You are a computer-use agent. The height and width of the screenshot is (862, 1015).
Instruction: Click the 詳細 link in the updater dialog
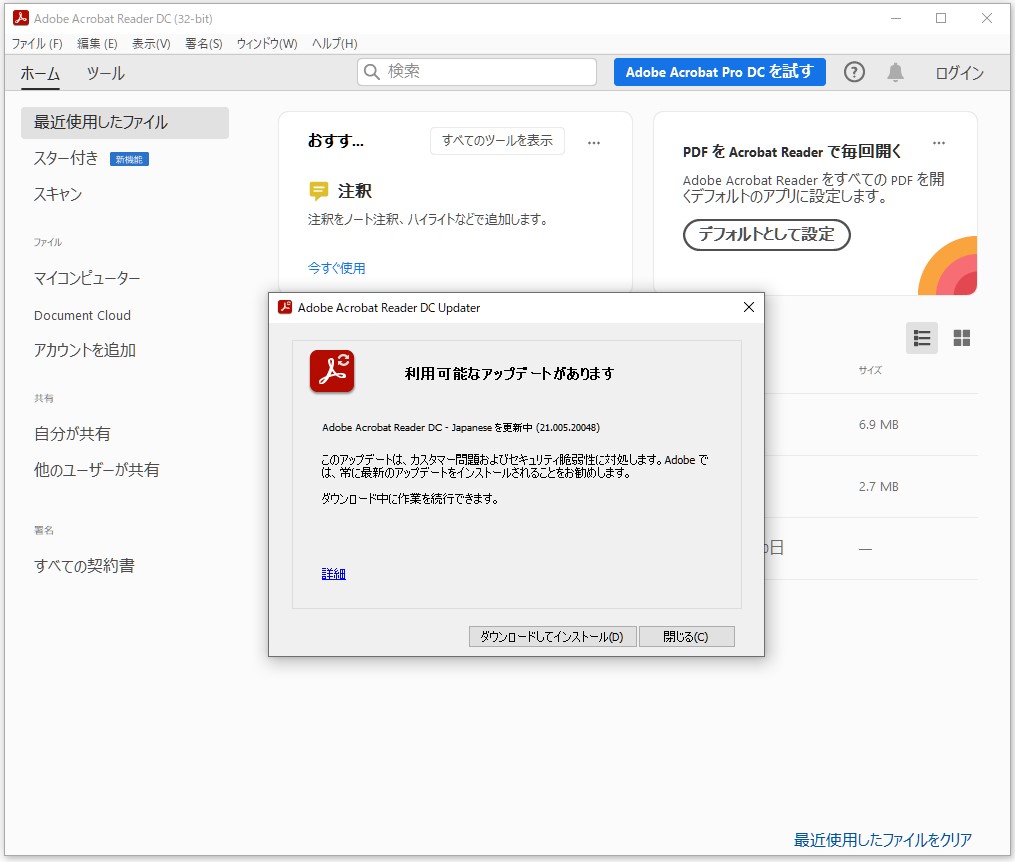point(333,573)
